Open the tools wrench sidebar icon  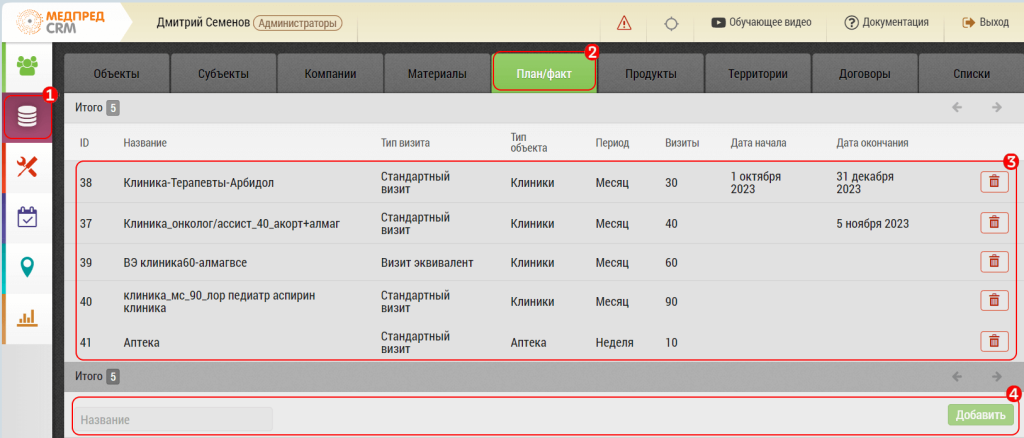click(x=27, y=167)
